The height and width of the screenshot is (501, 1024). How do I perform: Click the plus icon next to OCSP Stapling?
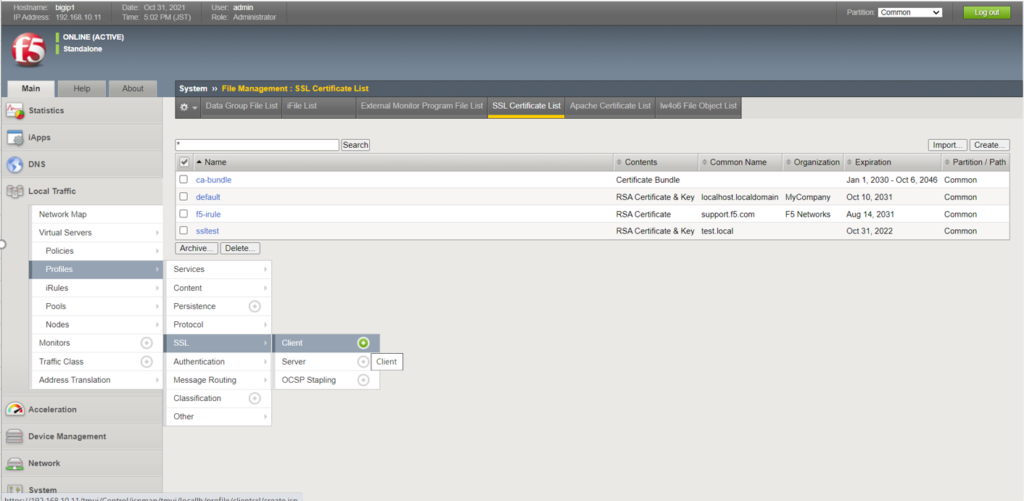363,380
